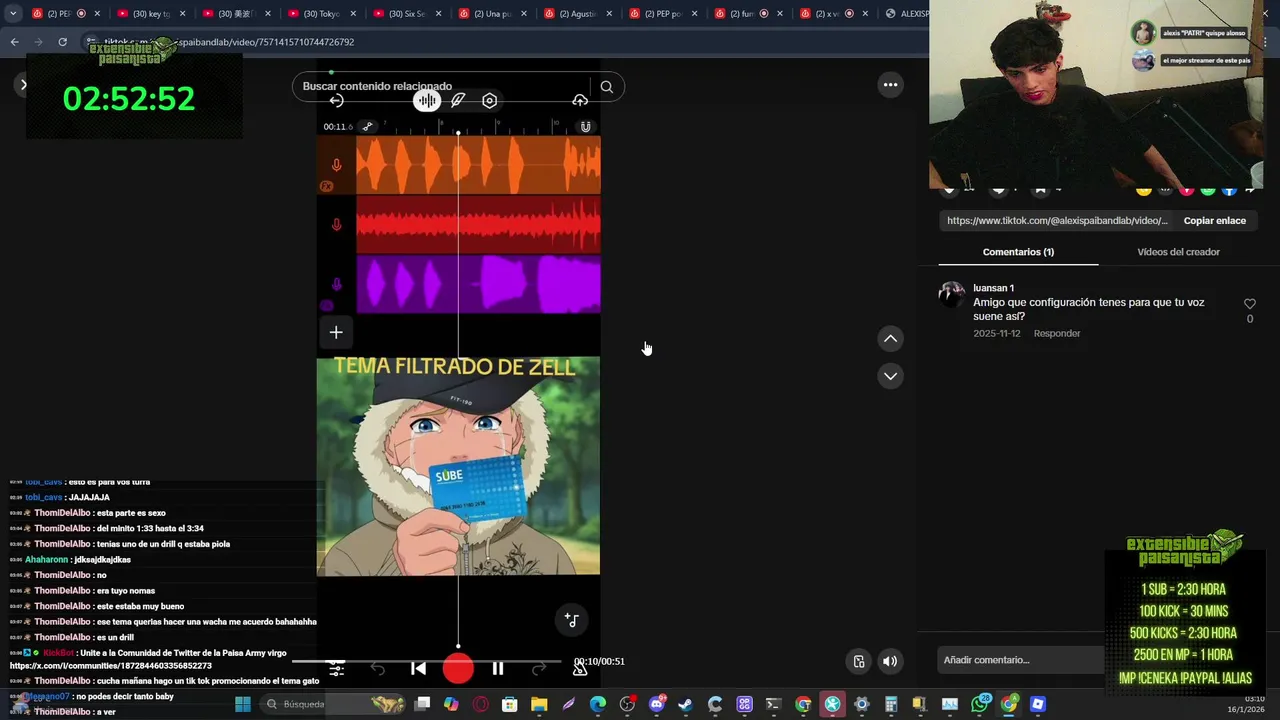Click the Copiar enlace button

[x=1214, y=221]
